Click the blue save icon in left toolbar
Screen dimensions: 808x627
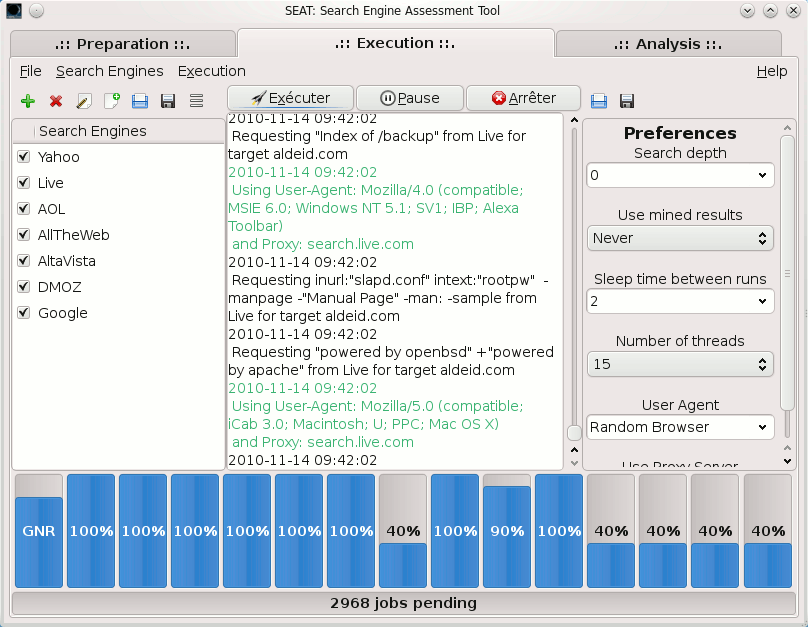click(140, 101)
